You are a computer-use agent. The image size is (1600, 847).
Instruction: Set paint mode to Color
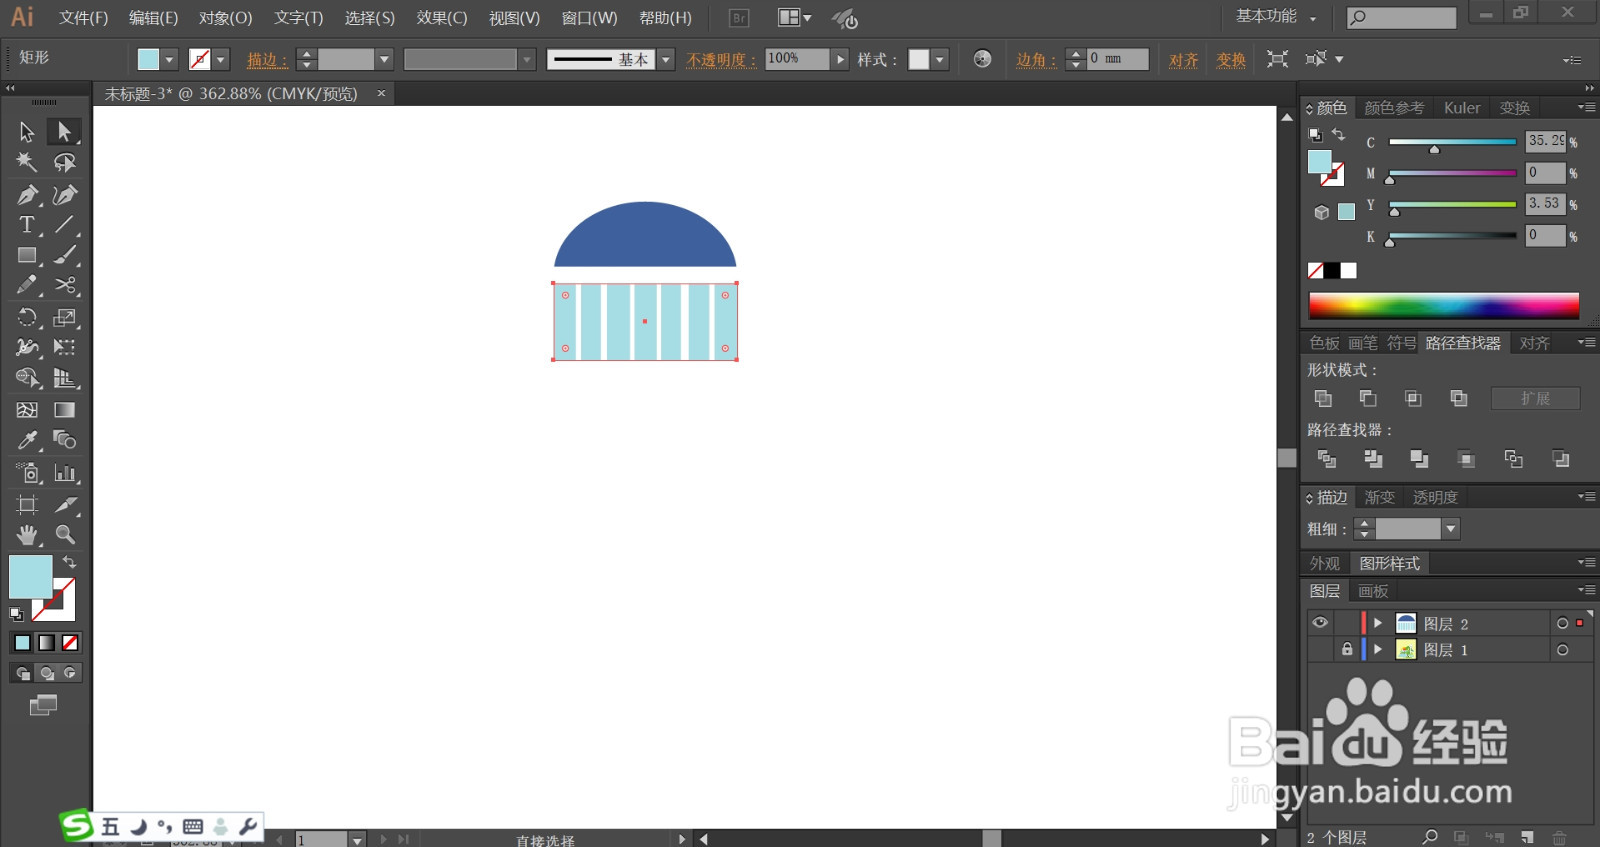point(22,643)
